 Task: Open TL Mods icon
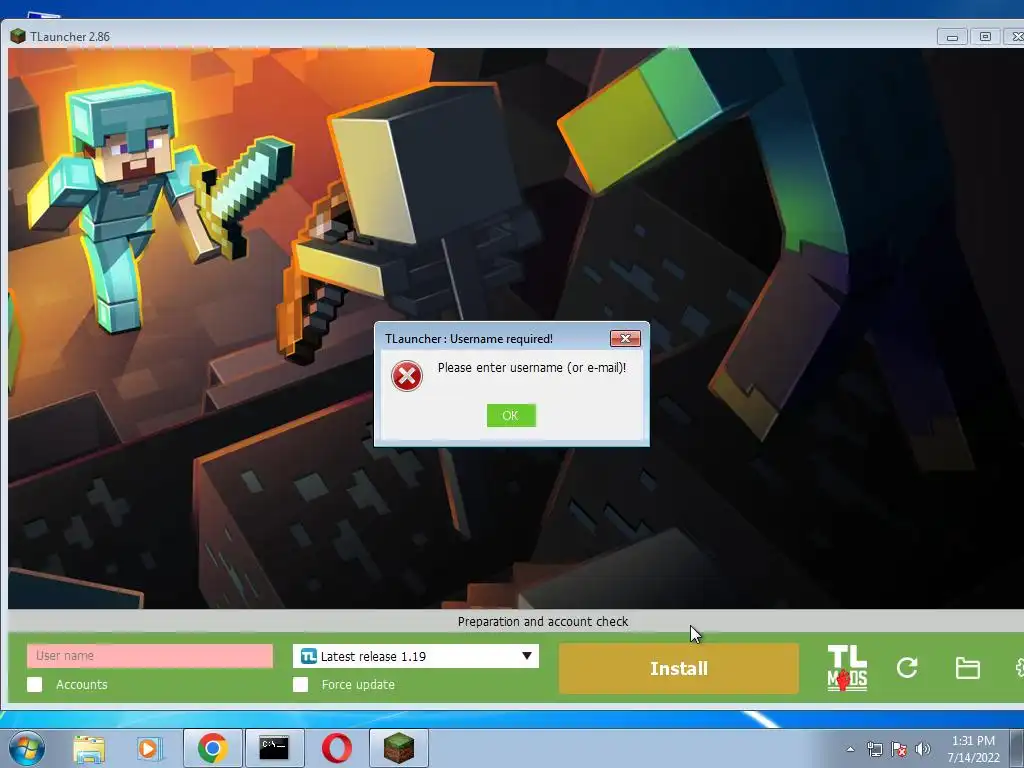pyautogui.click(x=847, y=668)
